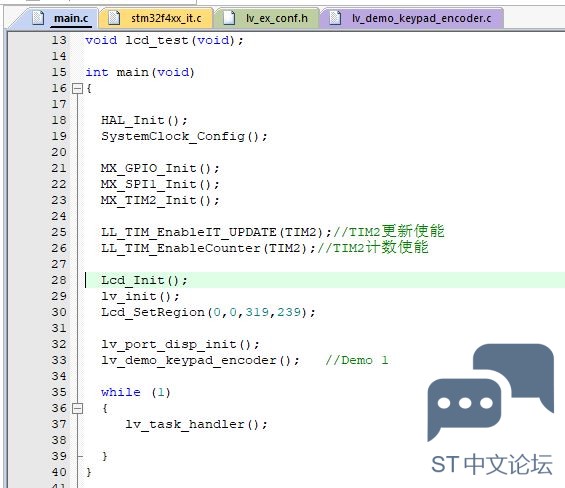Click on MX_TIM2_Init() line
This screenshot has height=488, width=565.
tap(160, 200)
